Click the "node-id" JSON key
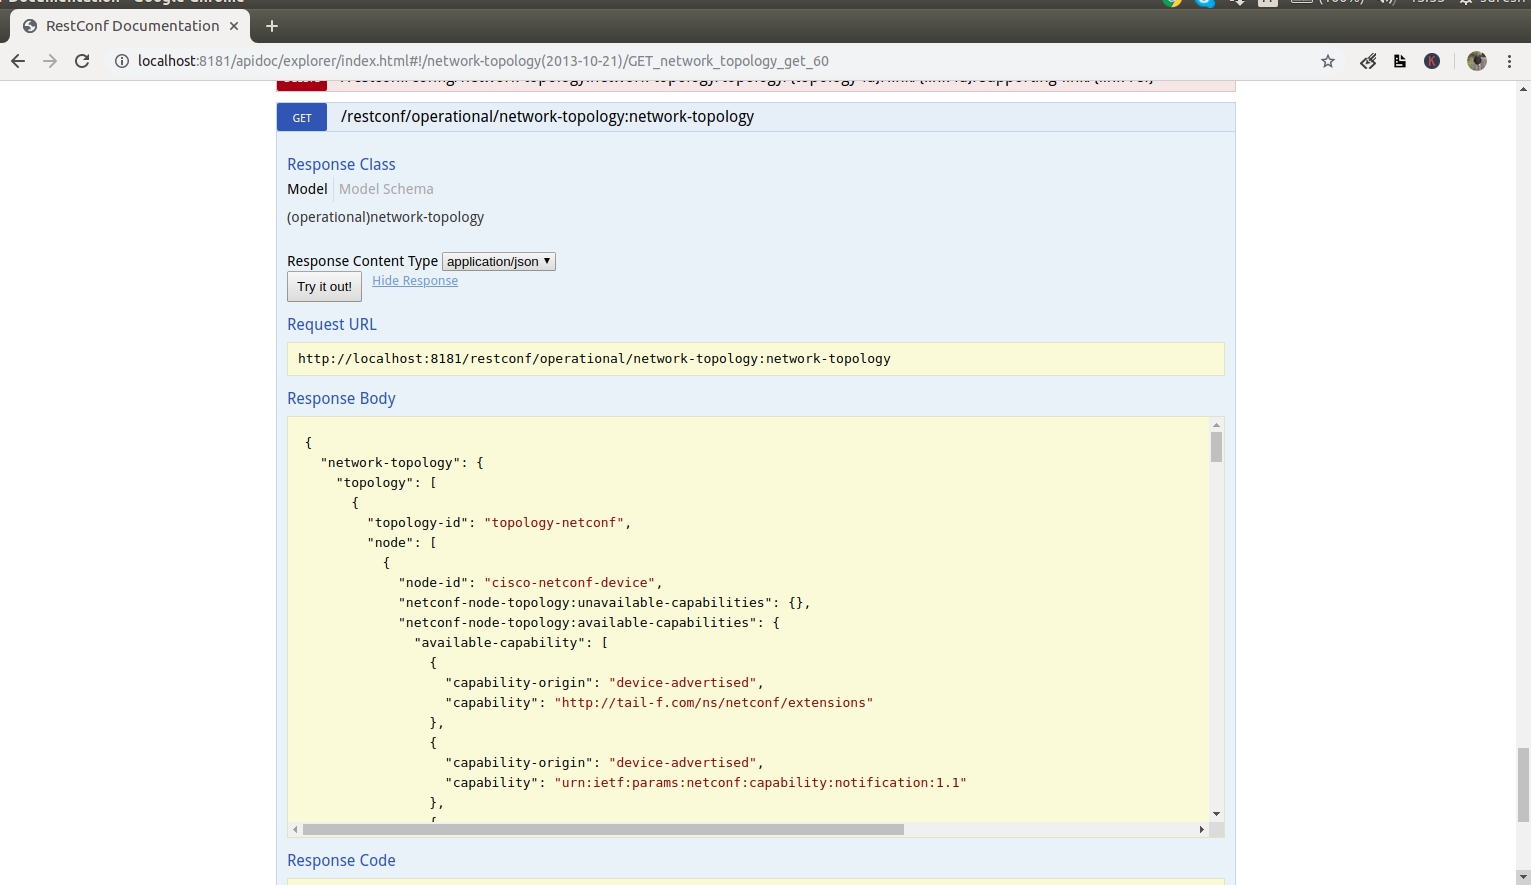The width and height of the screenshot is (1531, 885). click(433, 583)
